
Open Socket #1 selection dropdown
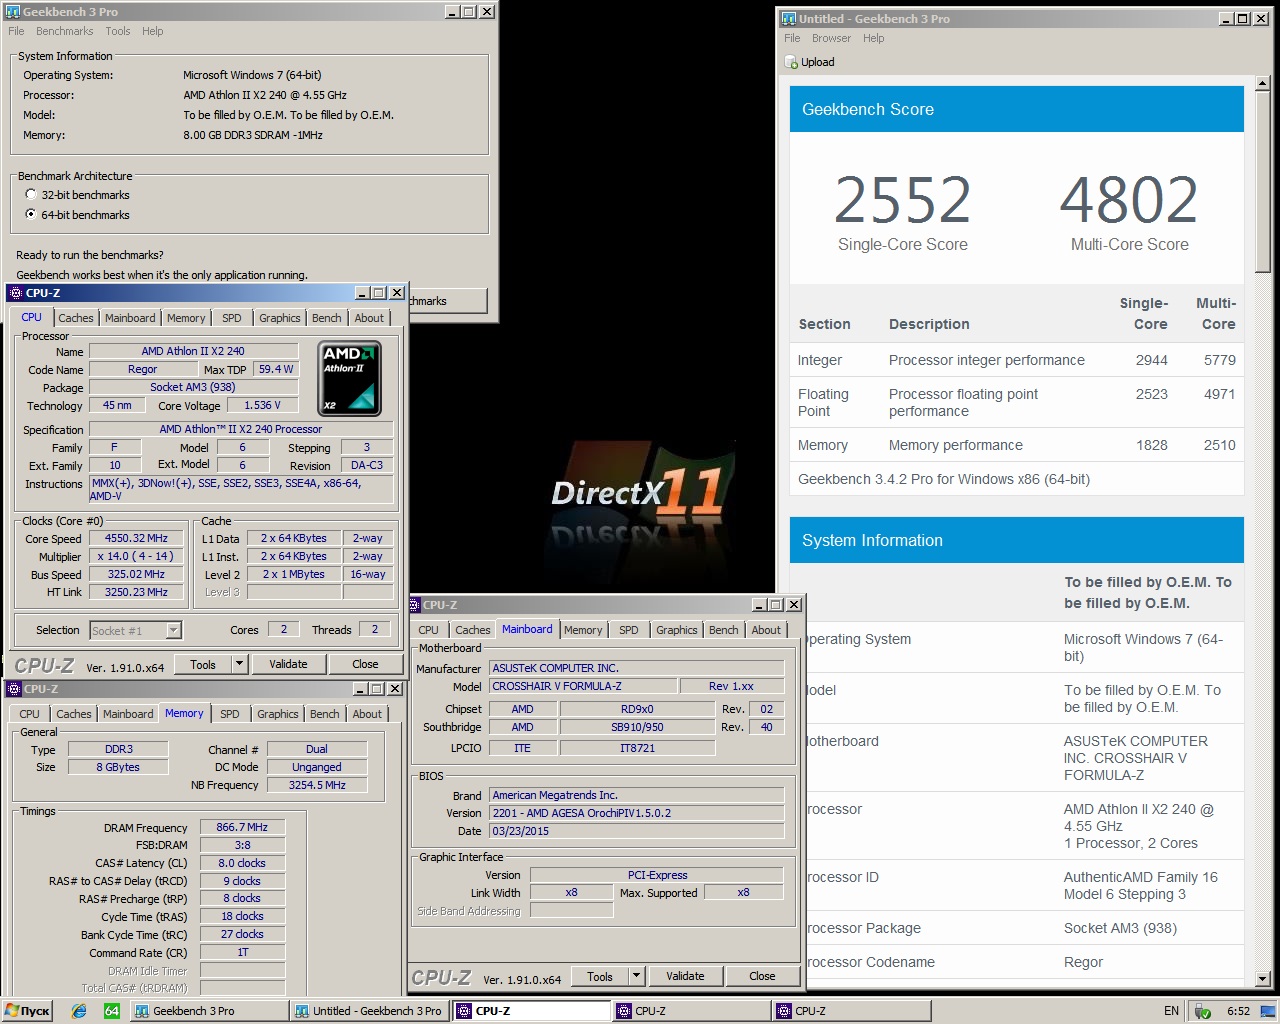tap(173, 630)
